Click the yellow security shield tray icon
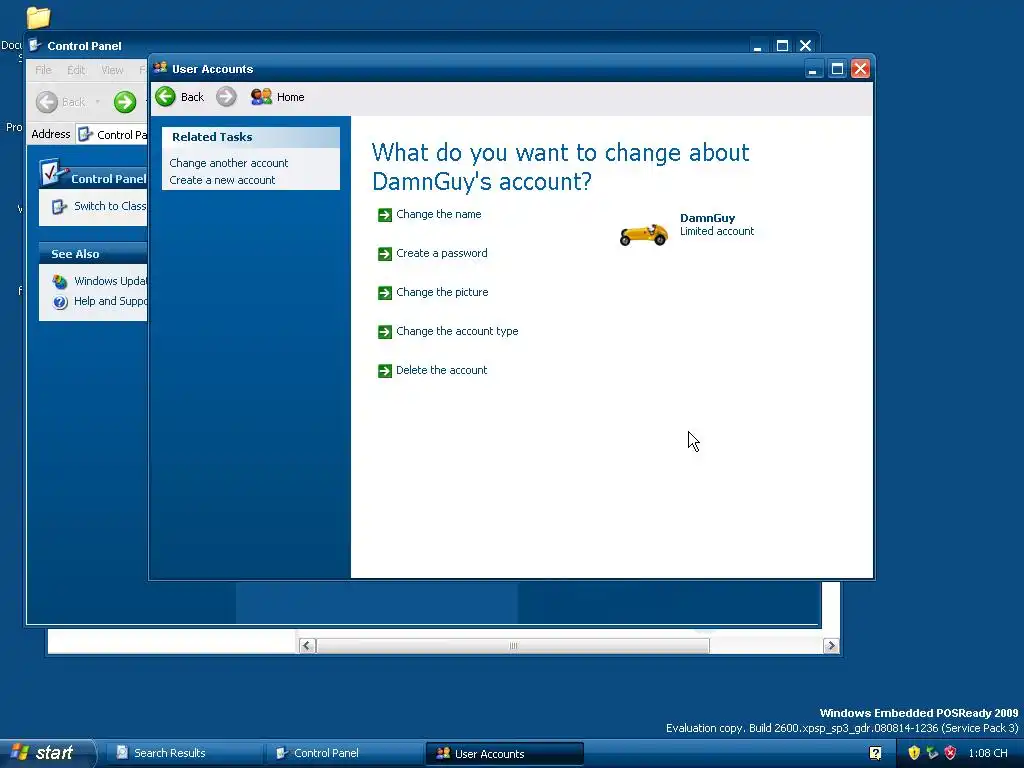 (914, 753)
